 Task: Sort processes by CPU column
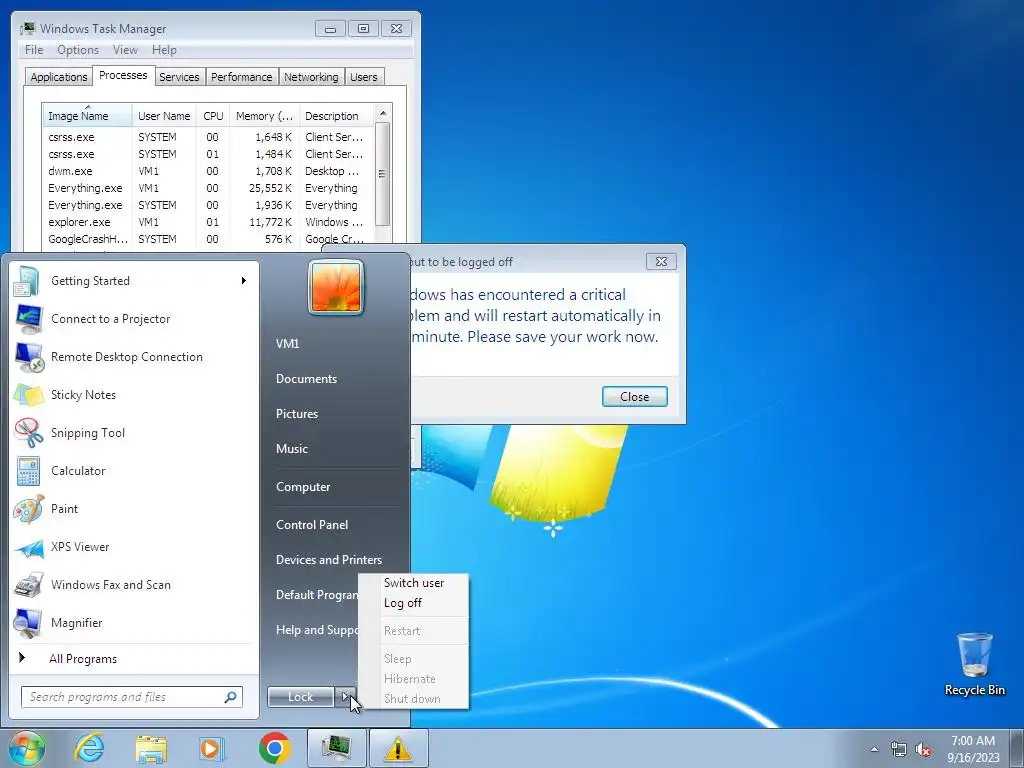click(213, 116)
